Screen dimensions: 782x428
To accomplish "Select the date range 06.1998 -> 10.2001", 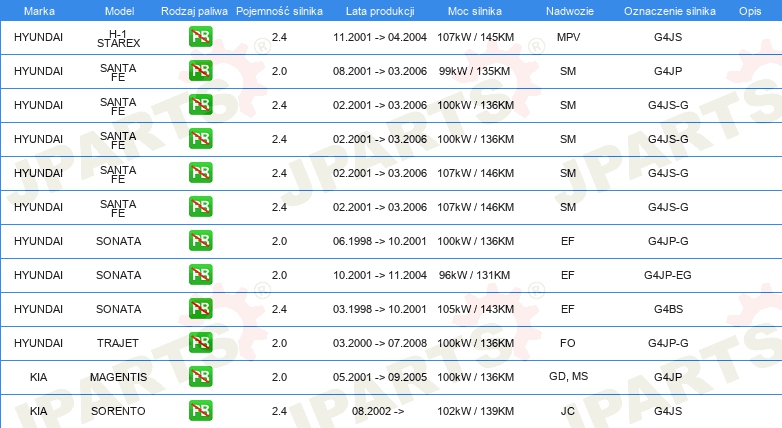I will [380, 241].
